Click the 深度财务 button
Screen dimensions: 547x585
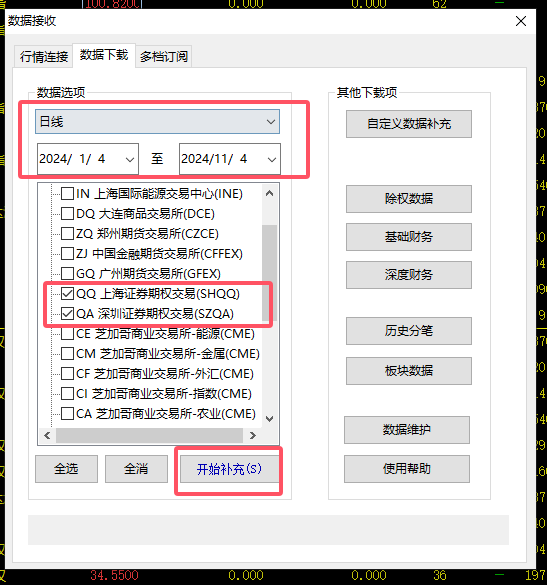tap(409, 275)
